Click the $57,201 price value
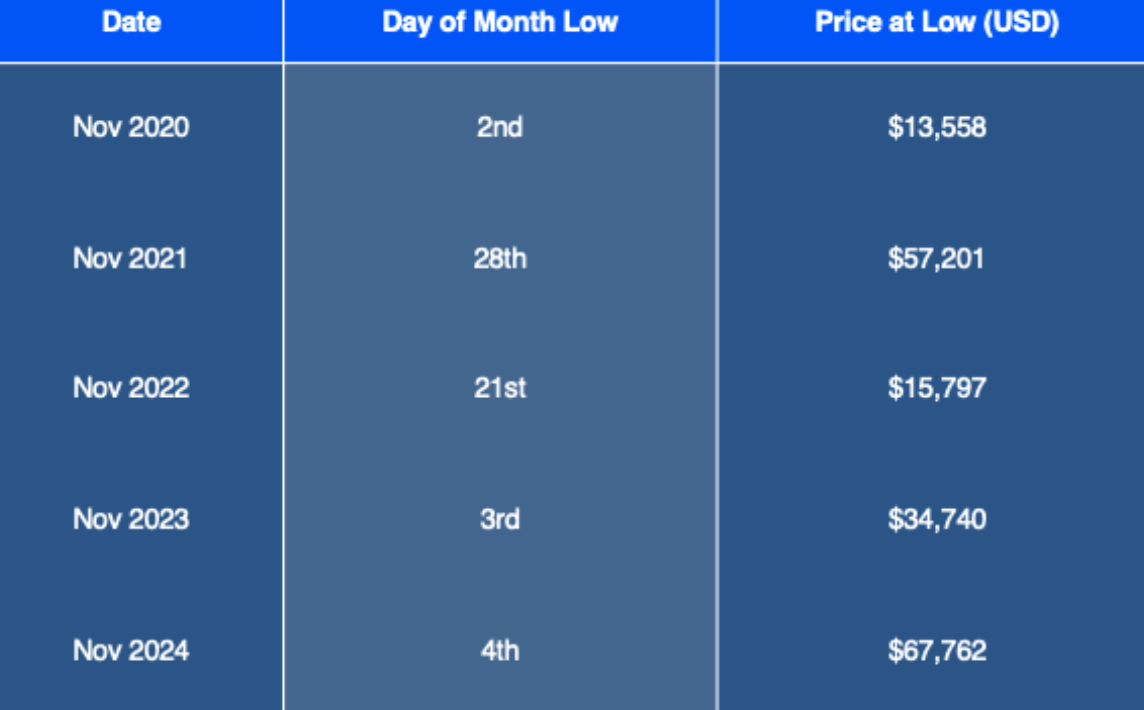This screenshot has width=1144, height=710. pyautogui.click(x=936, y=258)
